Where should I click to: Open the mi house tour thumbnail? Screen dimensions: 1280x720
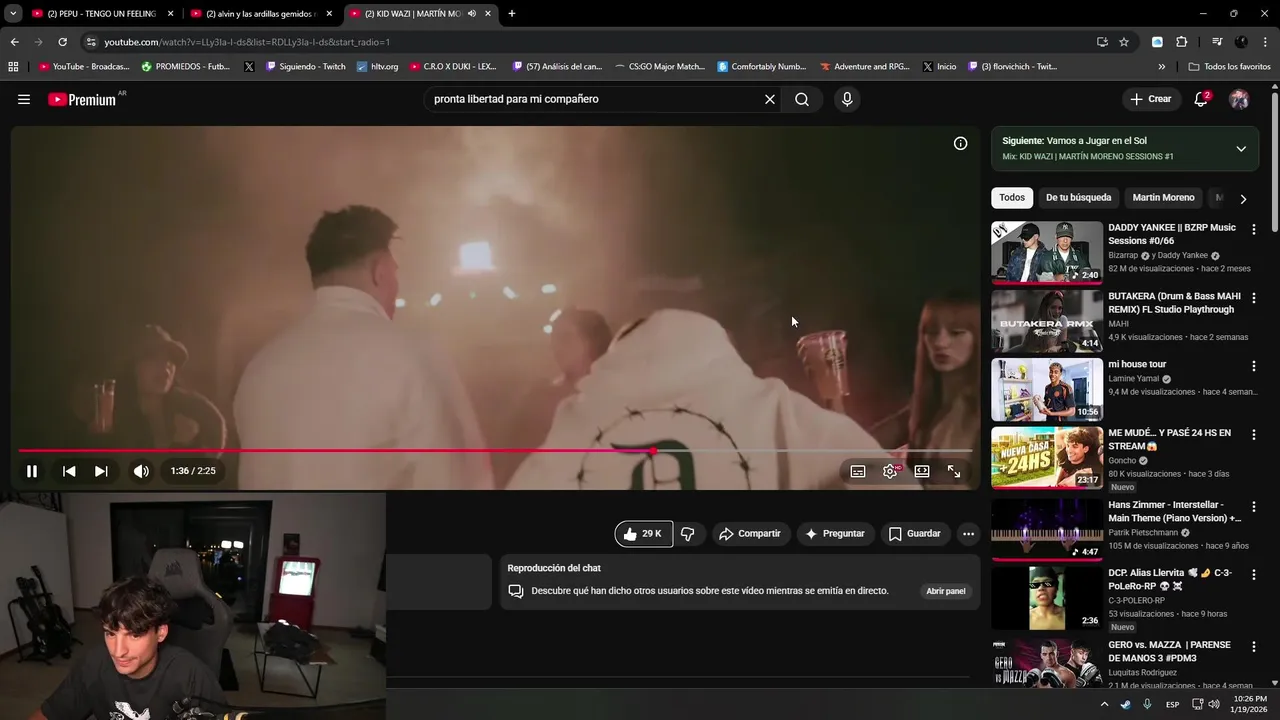coord(1047,390)
